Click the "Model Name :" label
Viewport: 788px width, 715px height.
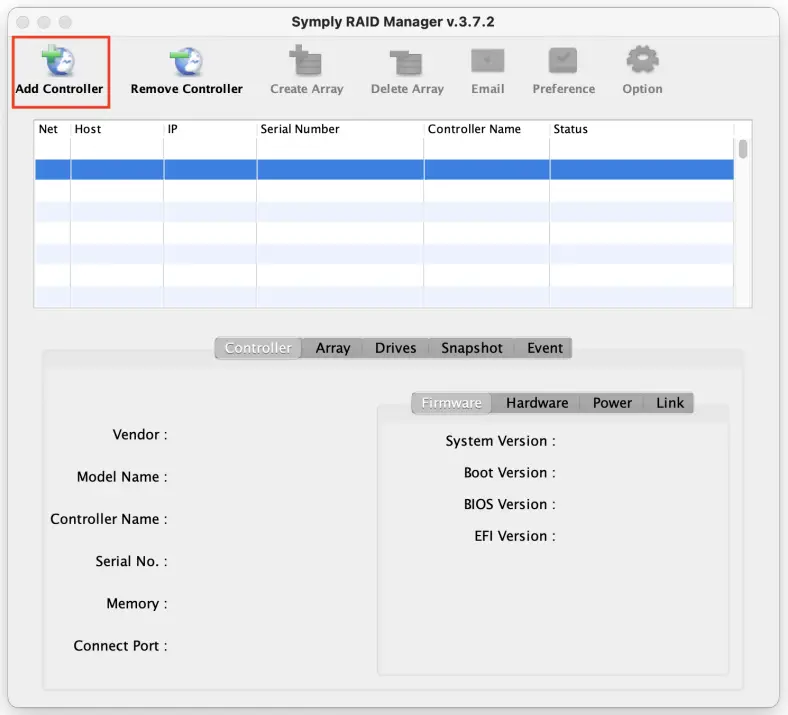[x=122, y=476]
